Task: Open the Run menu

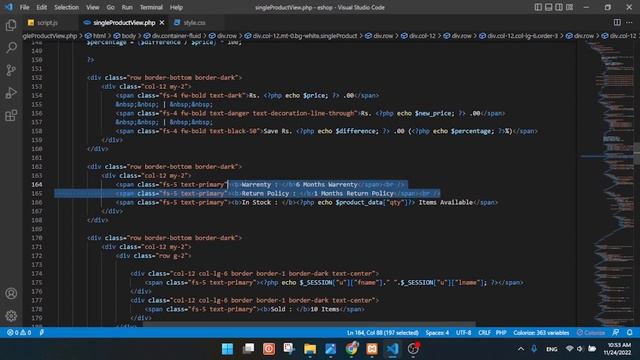Action: 127,7
